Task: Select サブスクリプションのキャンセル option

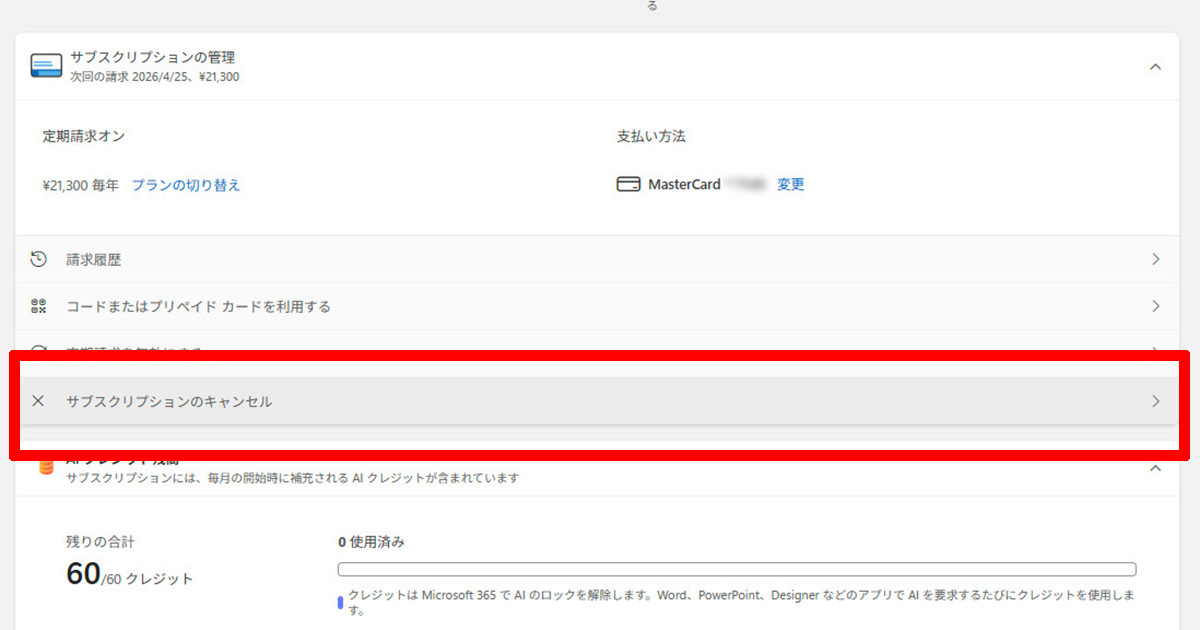Action: [x=597, y=401]
